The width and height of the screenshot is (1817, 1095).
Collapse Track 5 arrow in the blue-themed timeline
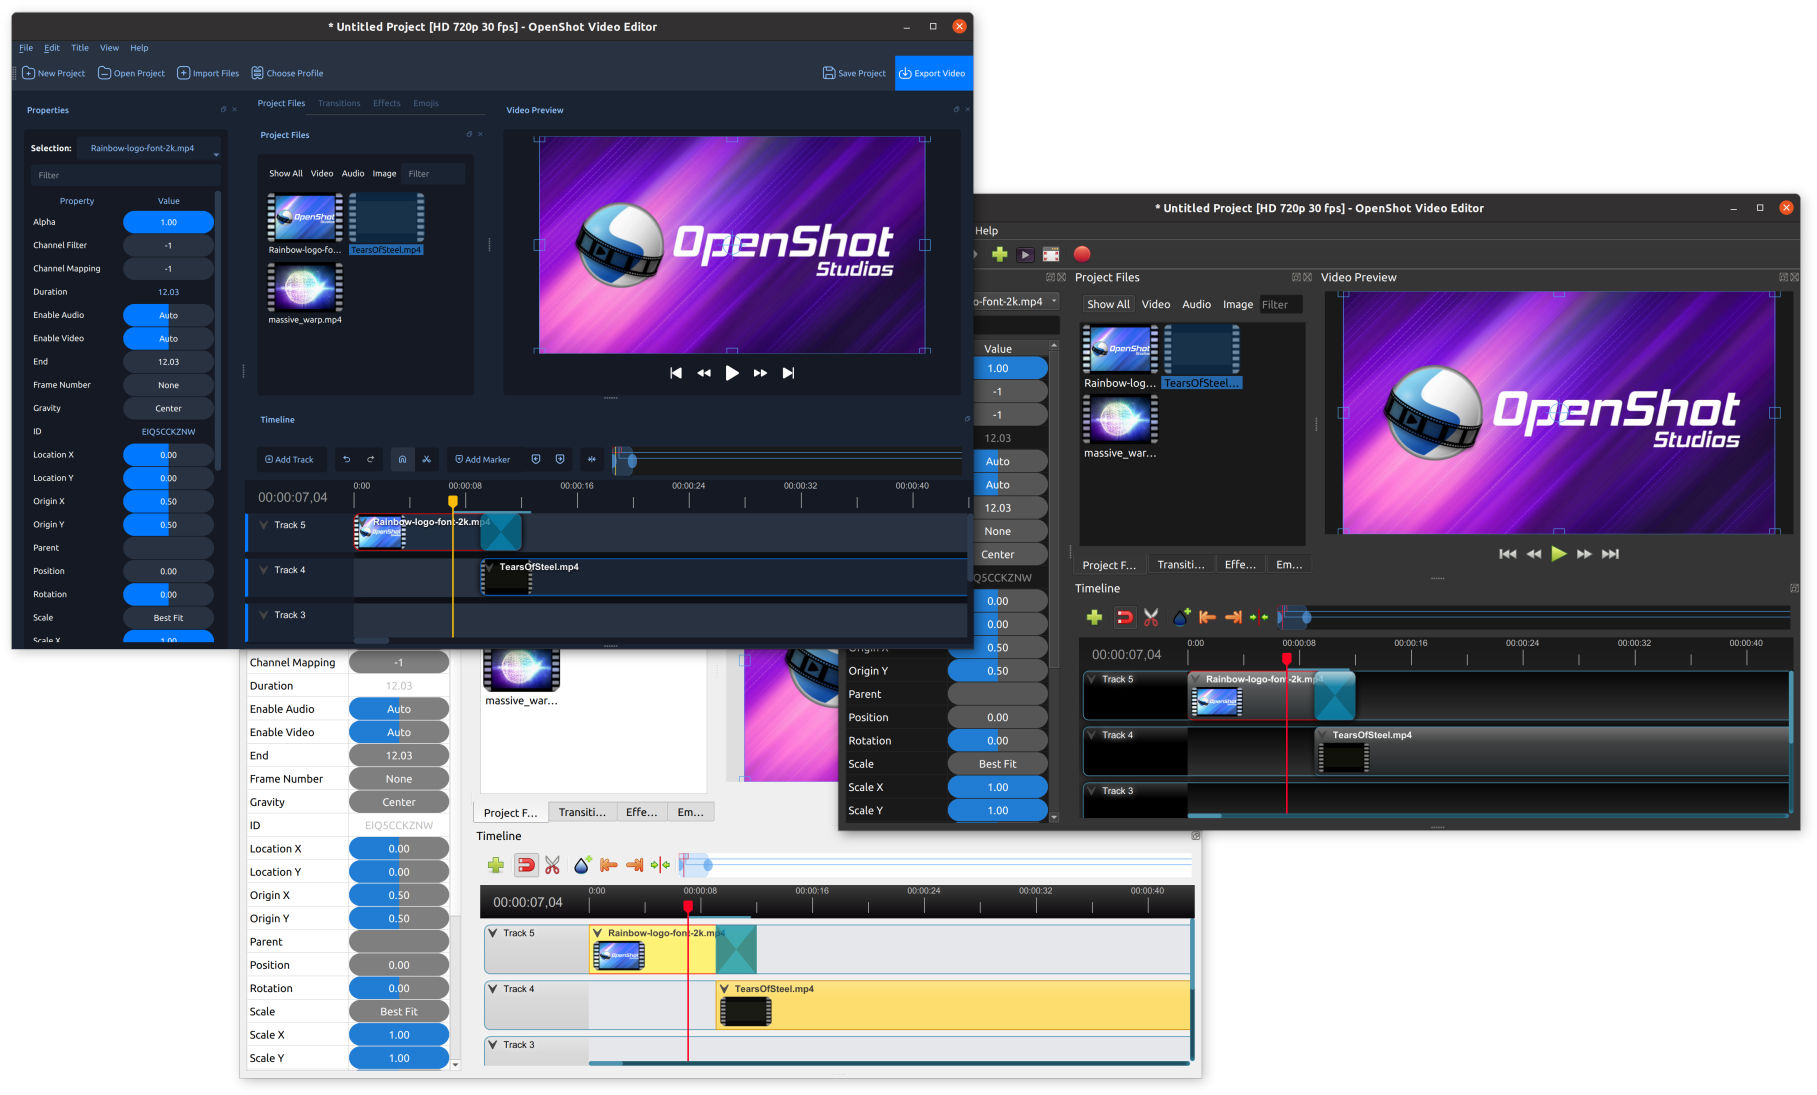pyautogui.click(x=264, y=525)
